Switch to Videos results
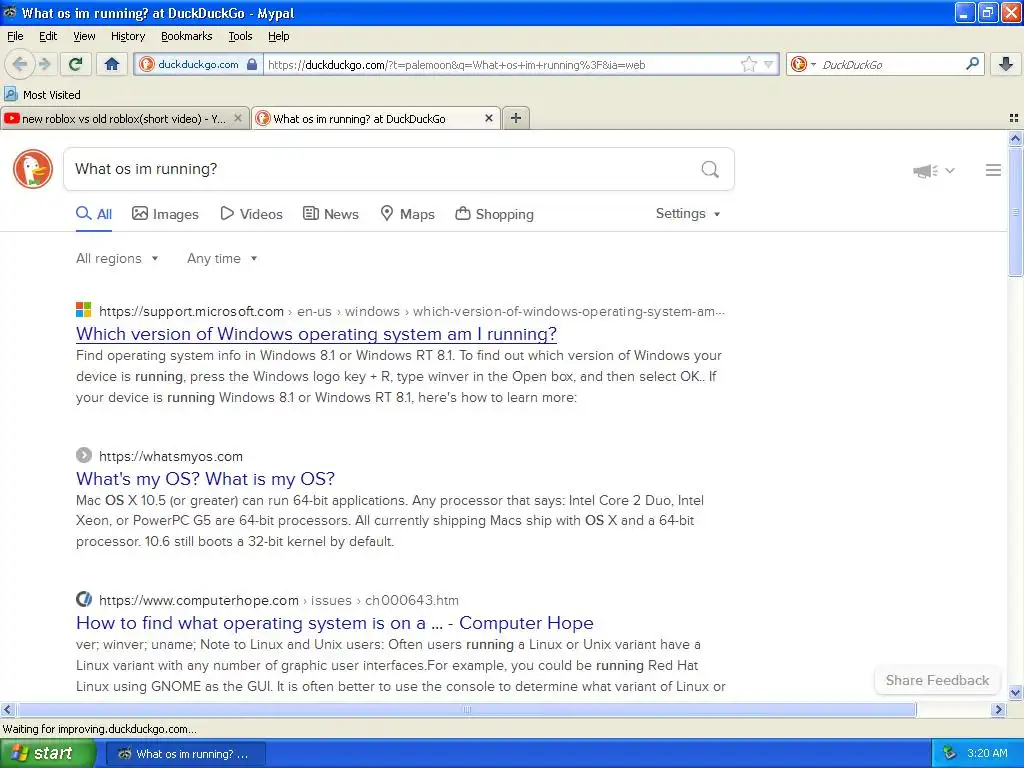Viewport: 1024px width, 768px height. tap(251, 214)
